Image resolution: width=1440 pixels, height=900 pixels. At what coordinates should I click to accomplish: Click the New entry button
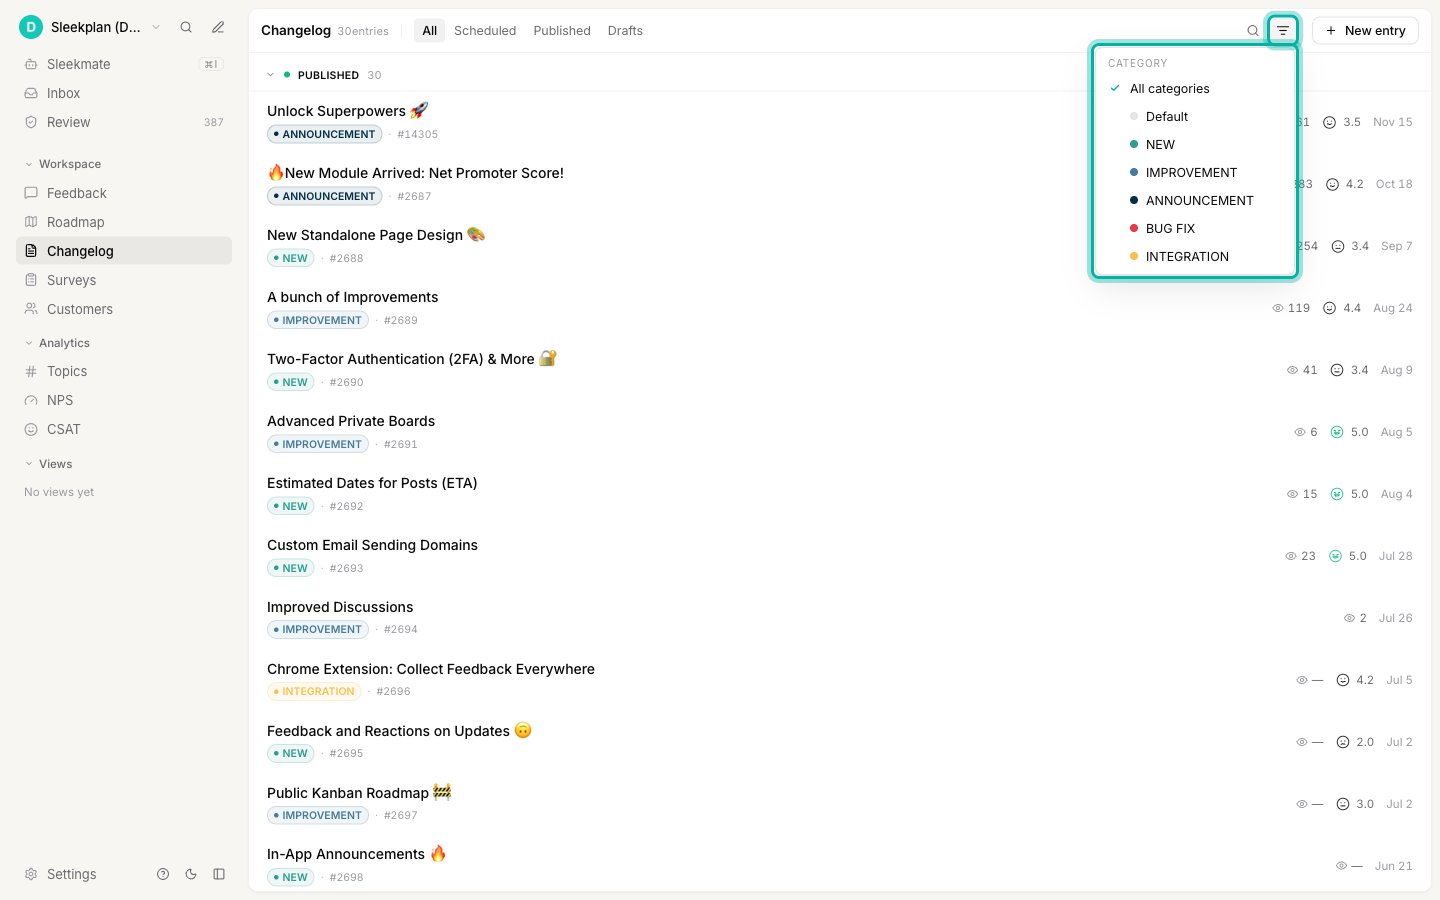coord(1365,31)
